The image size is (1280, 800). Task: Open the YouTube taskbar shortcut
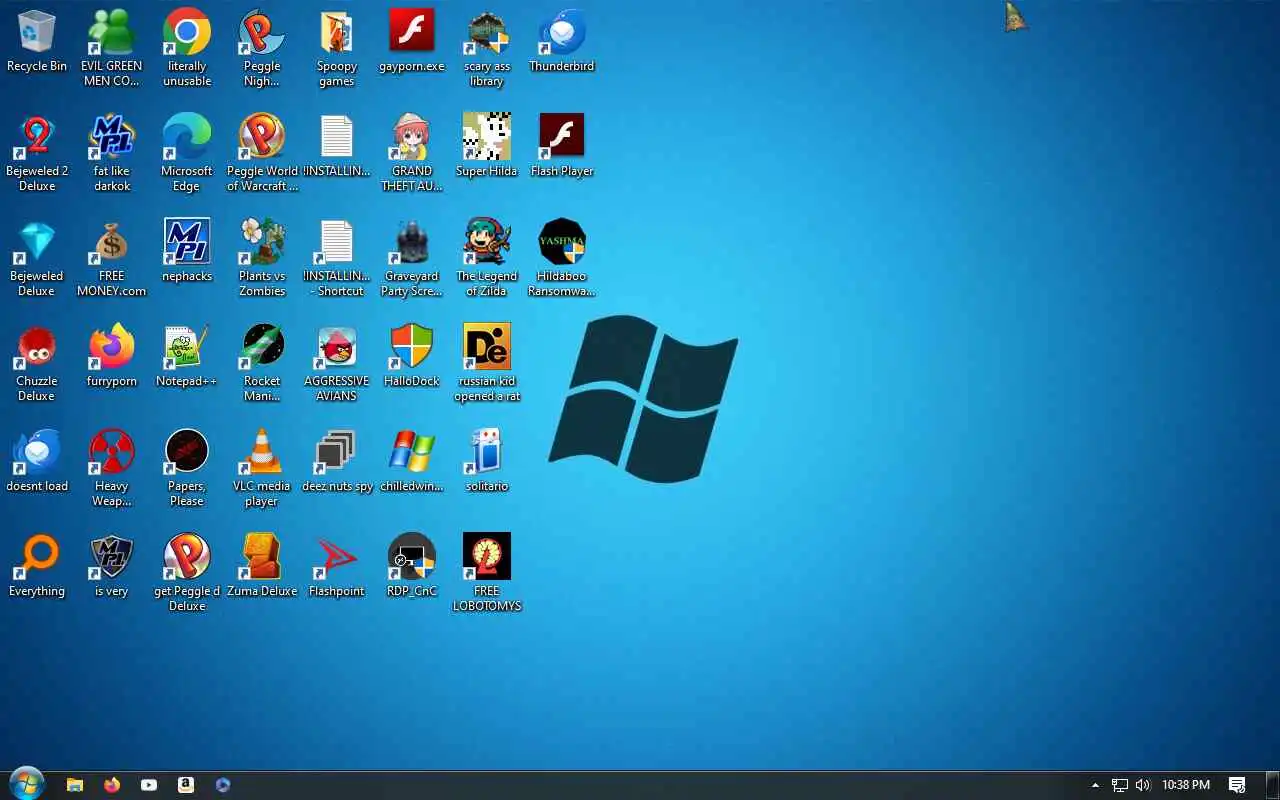149,785
